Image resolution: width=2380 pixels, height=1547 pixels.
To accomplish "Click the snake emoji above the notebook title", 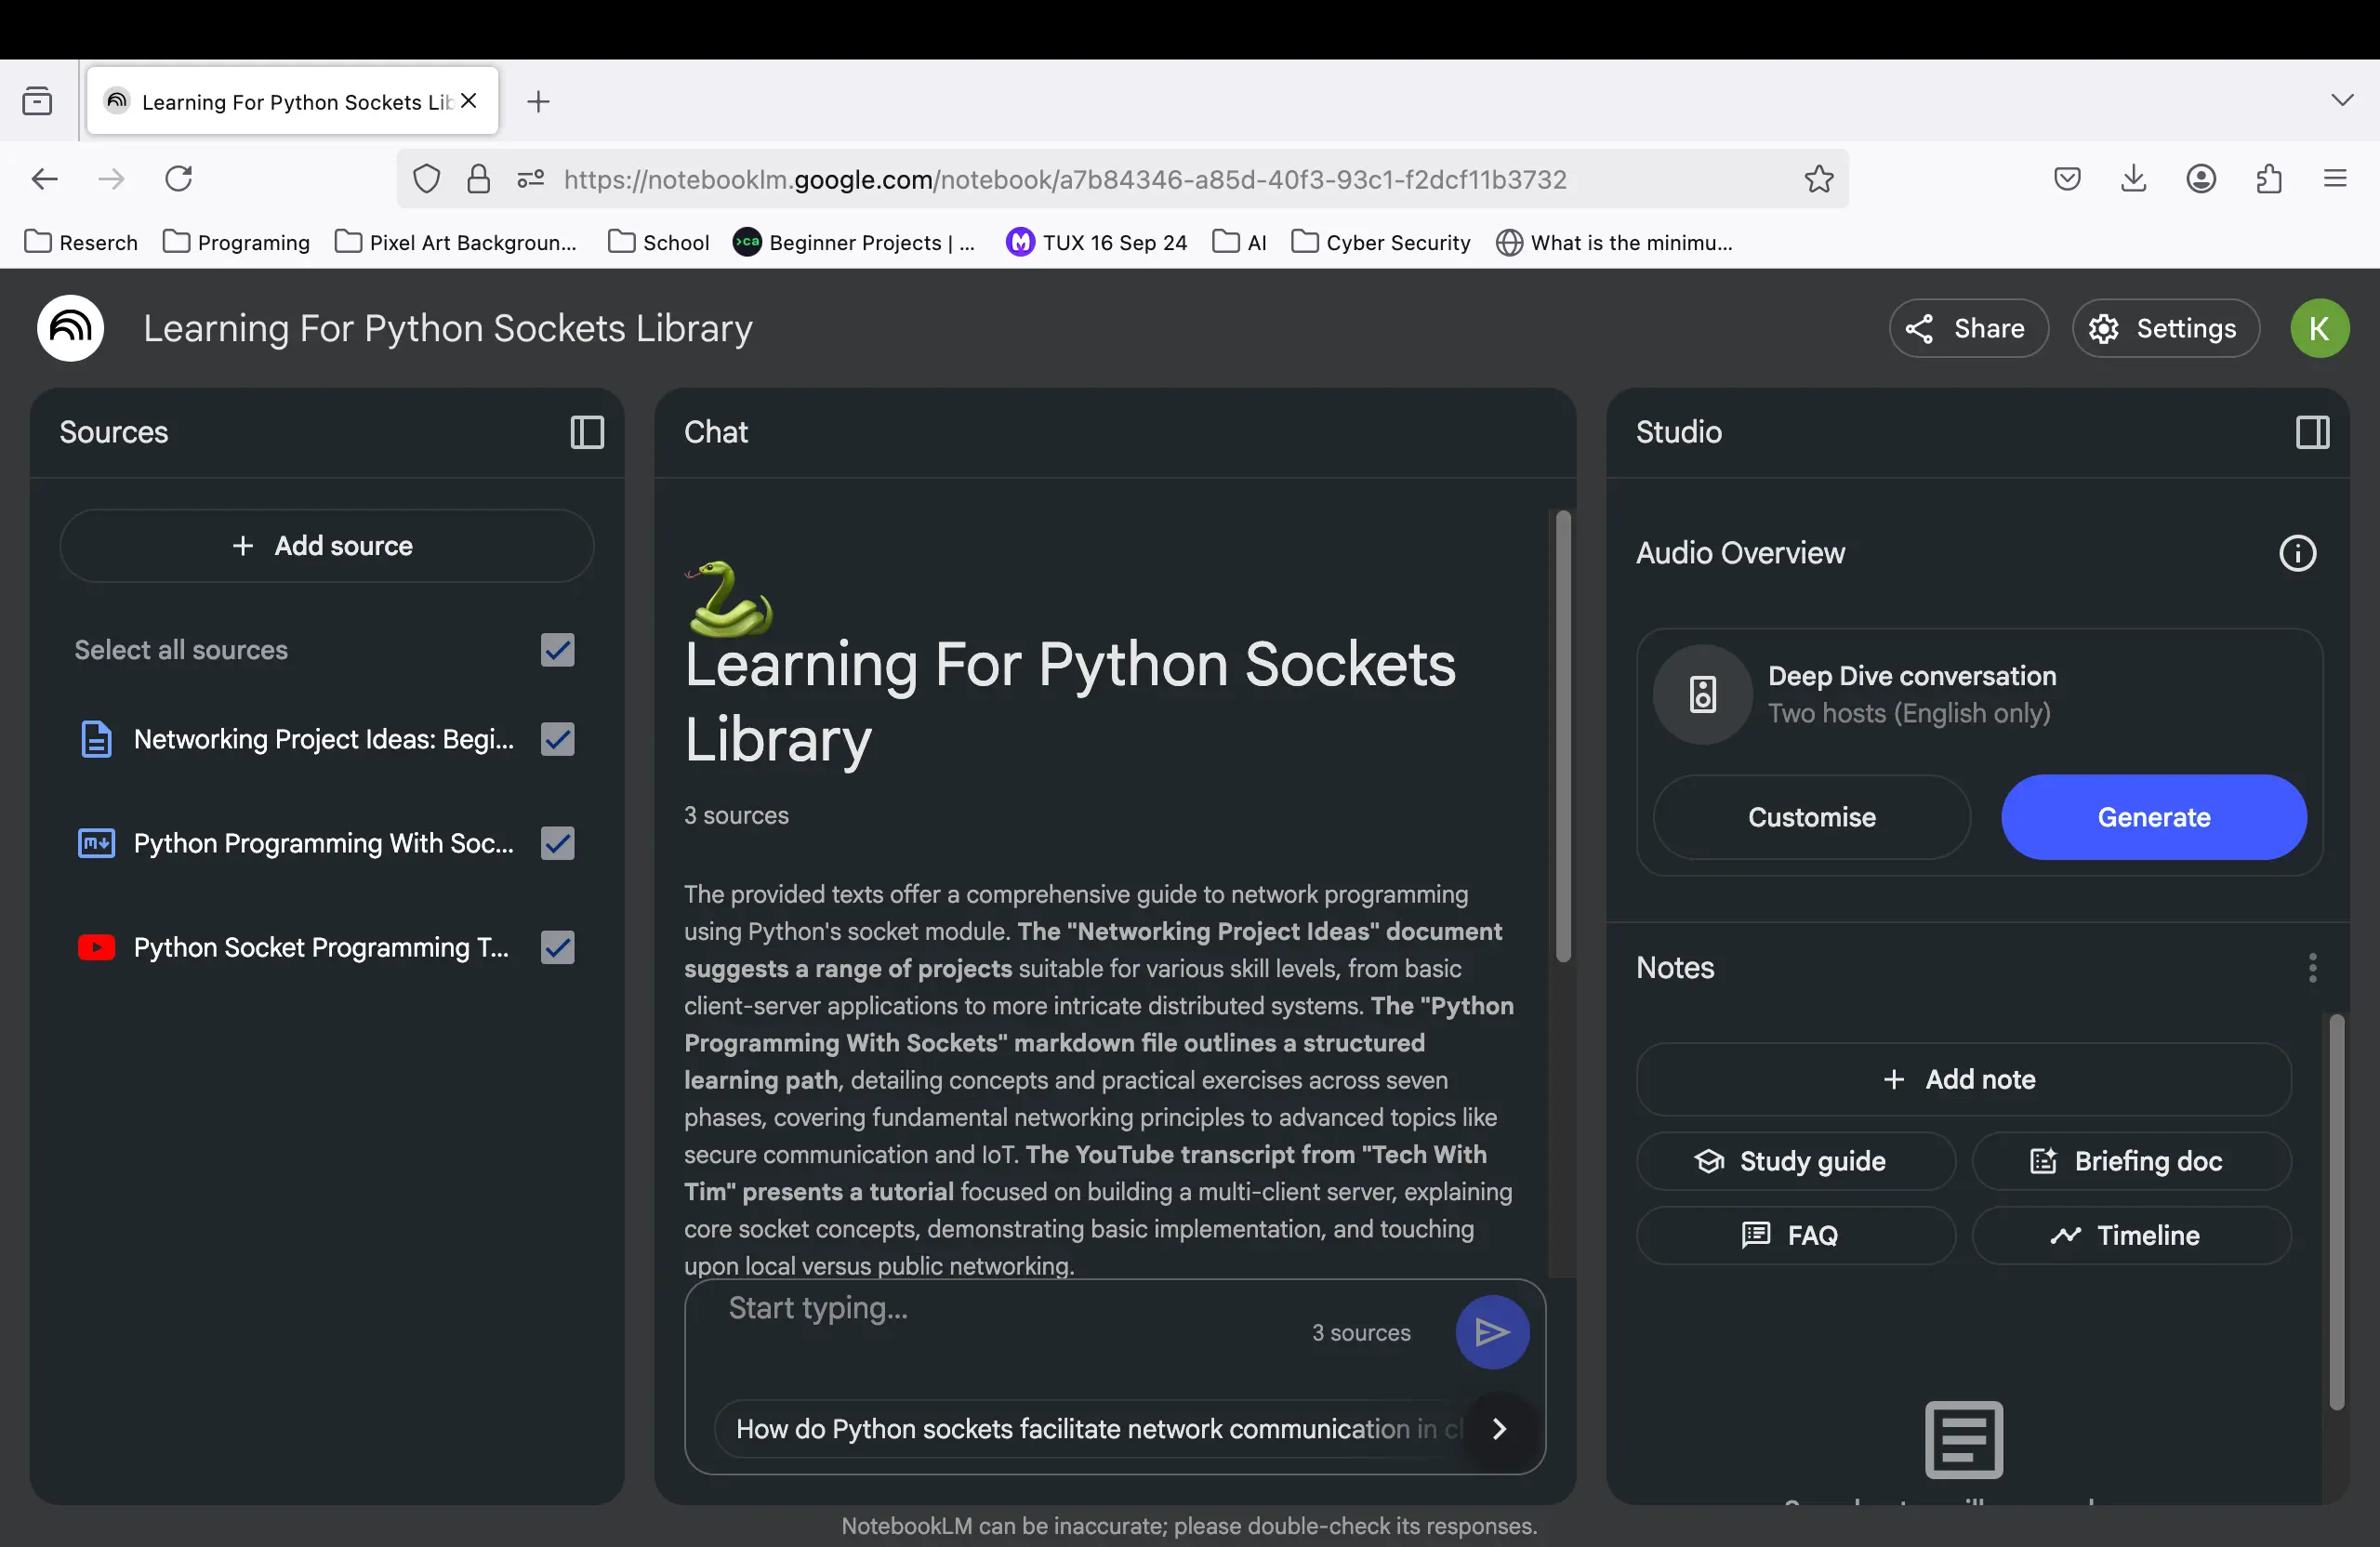I will point(730,598).
